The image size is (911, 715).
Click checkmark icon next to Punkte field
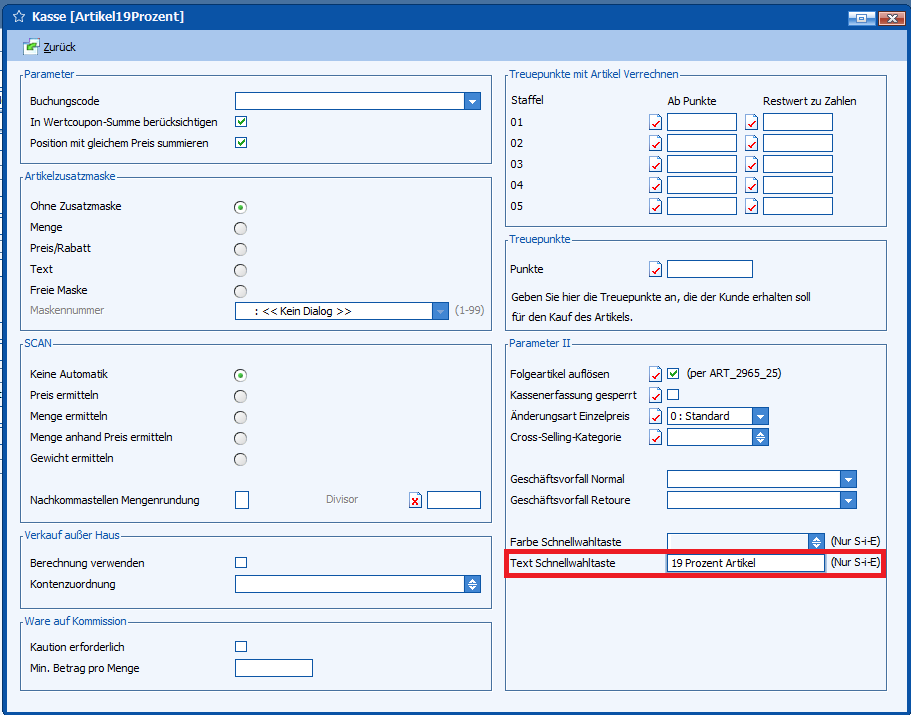(x=656, y=269)
